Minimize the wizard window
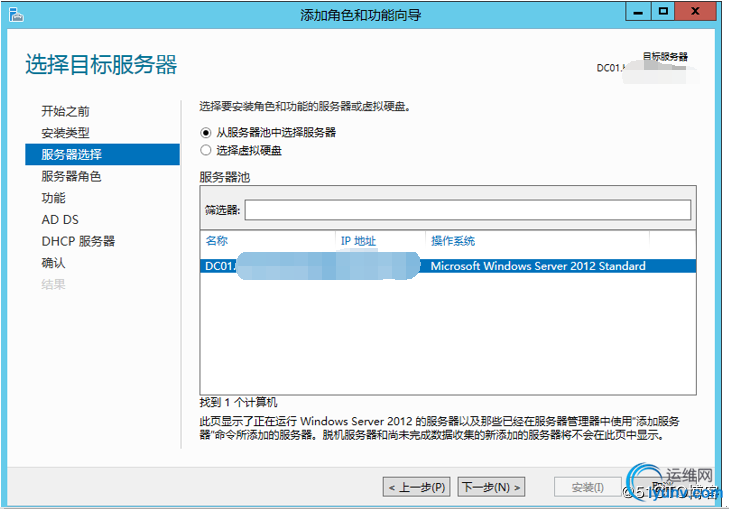Image resolution: width=729 pixels, height=509 pixels. pyautogui.click(x=638, y=11)
